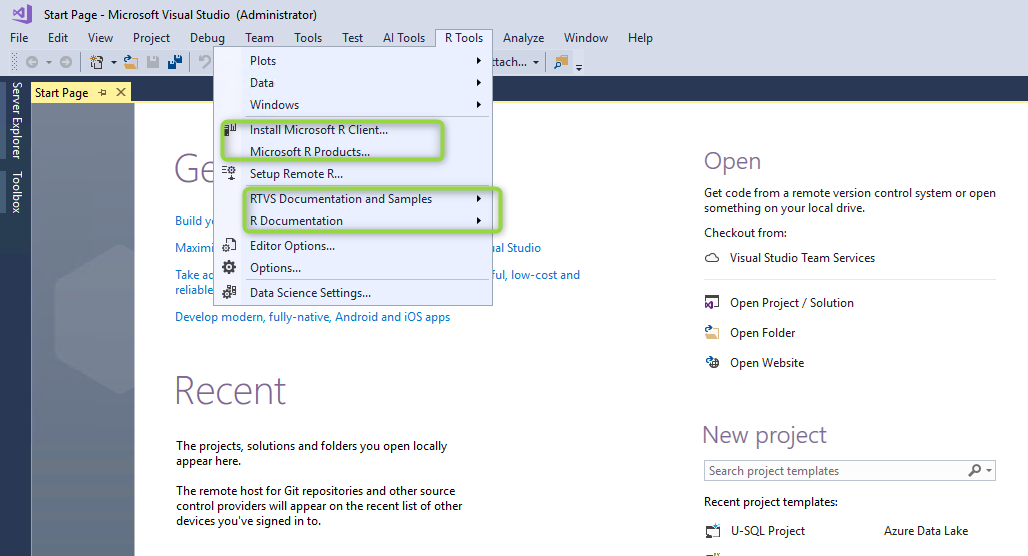Click the Find in Files toolbar icon
This screenshot has width=1028, height=556.
(560, 62)
